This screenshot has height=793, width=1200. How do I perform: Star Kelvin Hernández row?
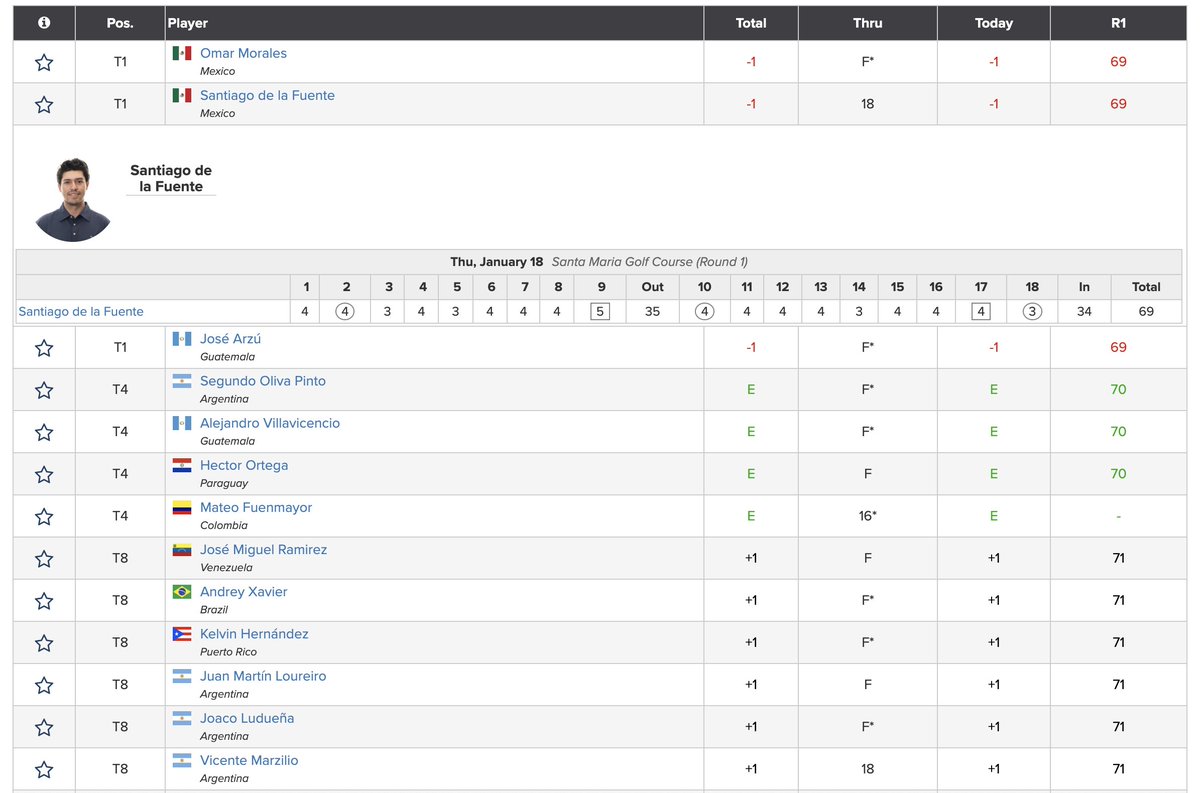pos(44,642)
